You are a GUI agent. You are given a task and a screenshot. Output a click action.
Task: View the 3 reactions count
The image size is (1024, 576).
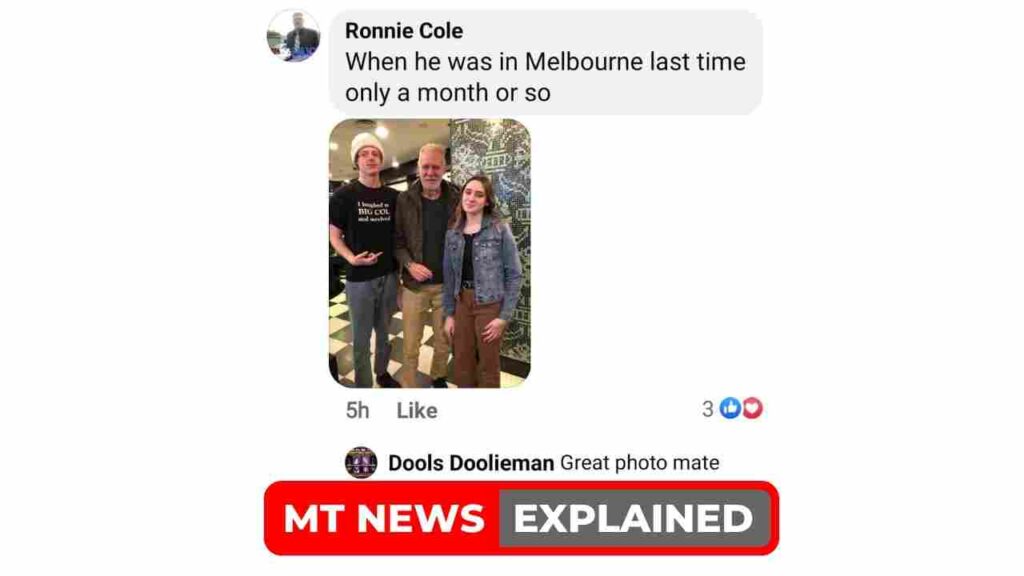[707, 409]
